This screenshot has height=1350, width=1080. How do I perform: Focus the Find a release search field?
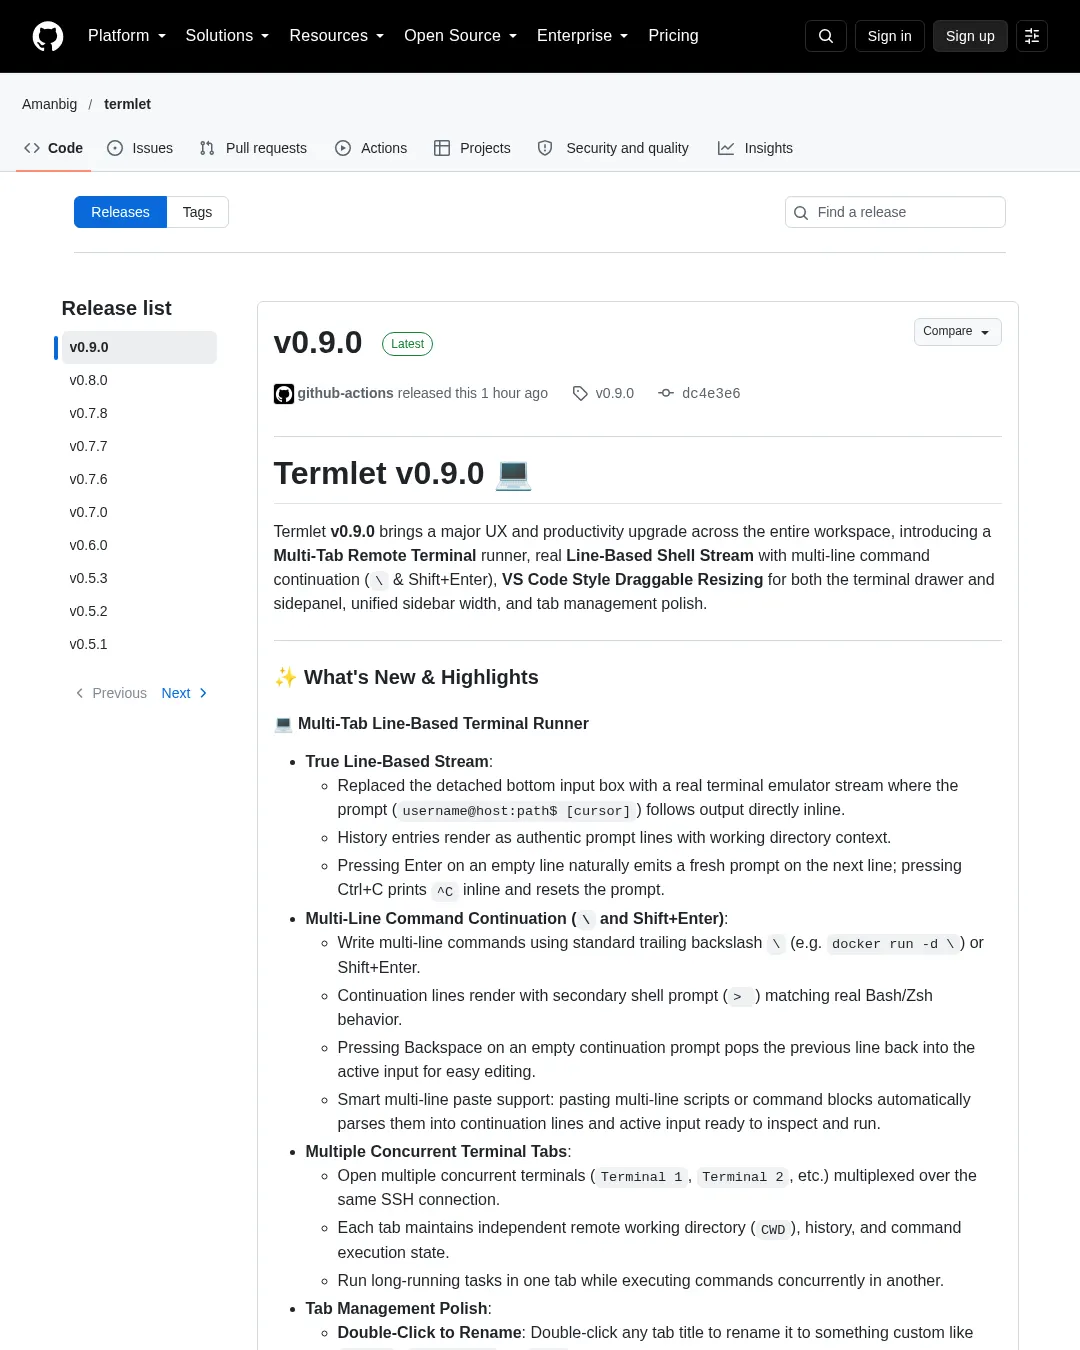[x=895, y=212]
